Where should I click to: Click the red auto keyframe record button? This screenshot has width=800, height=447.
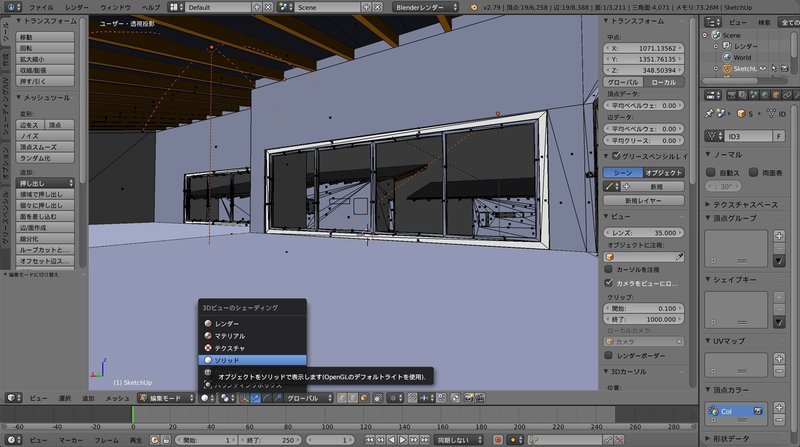tap(498, 440)
